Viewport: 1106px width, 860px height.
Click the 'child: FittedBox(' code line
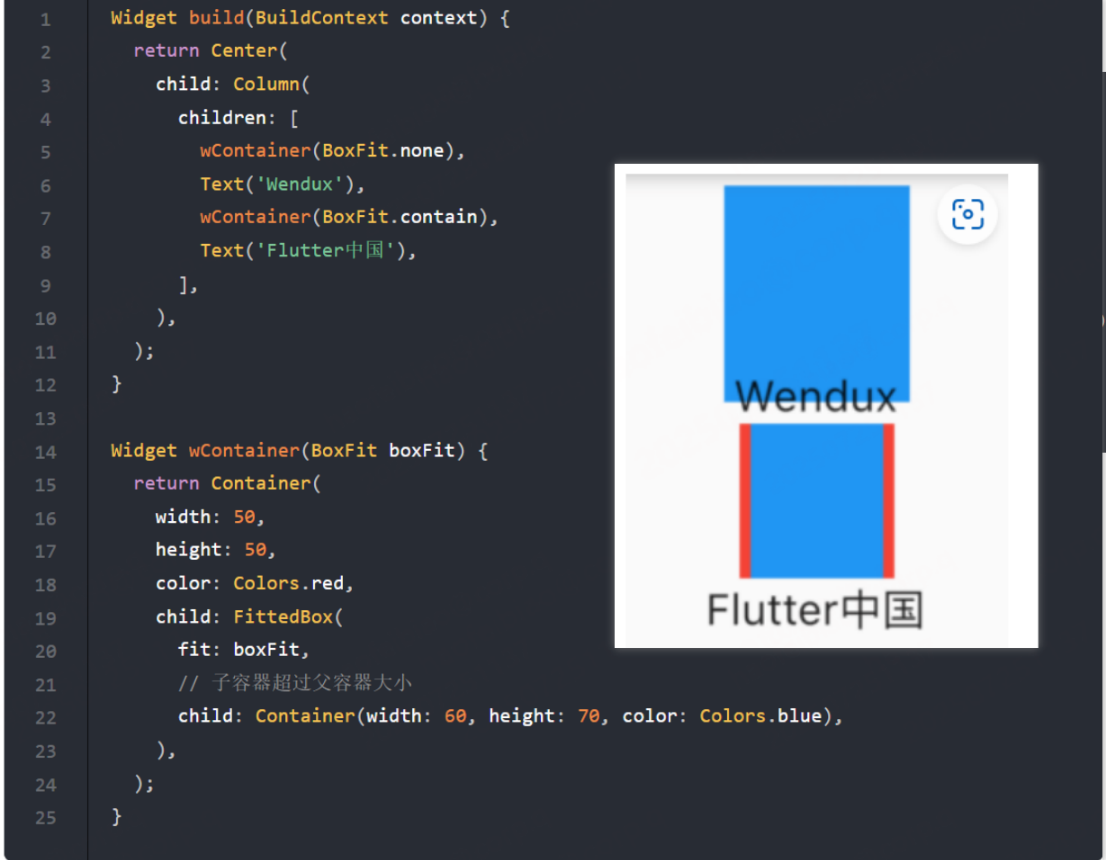click(x=249, y=617)
